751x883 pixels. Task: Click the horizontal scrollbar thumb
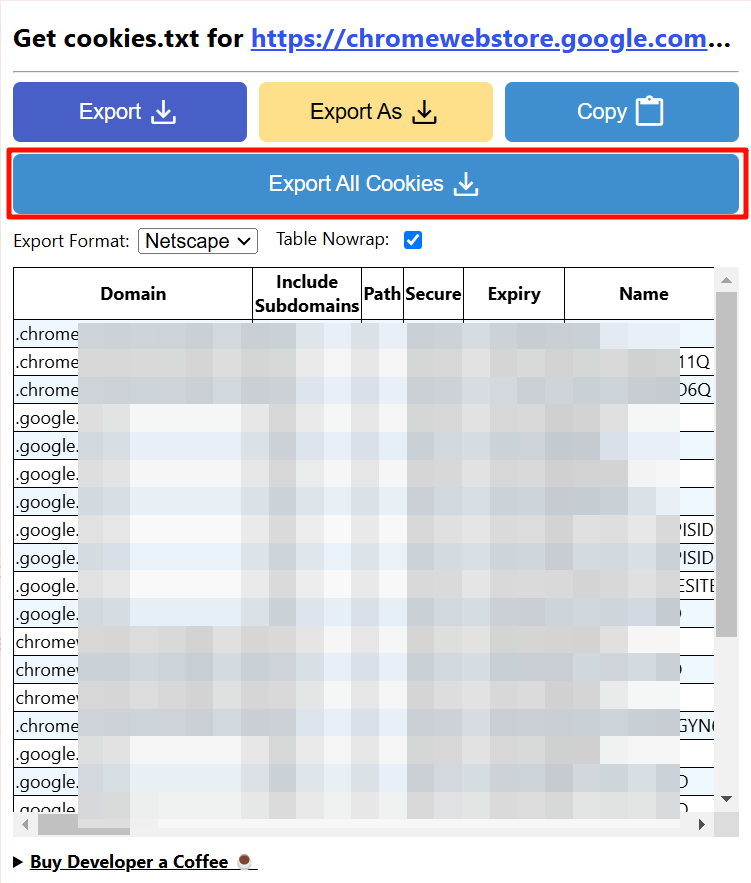84,824
